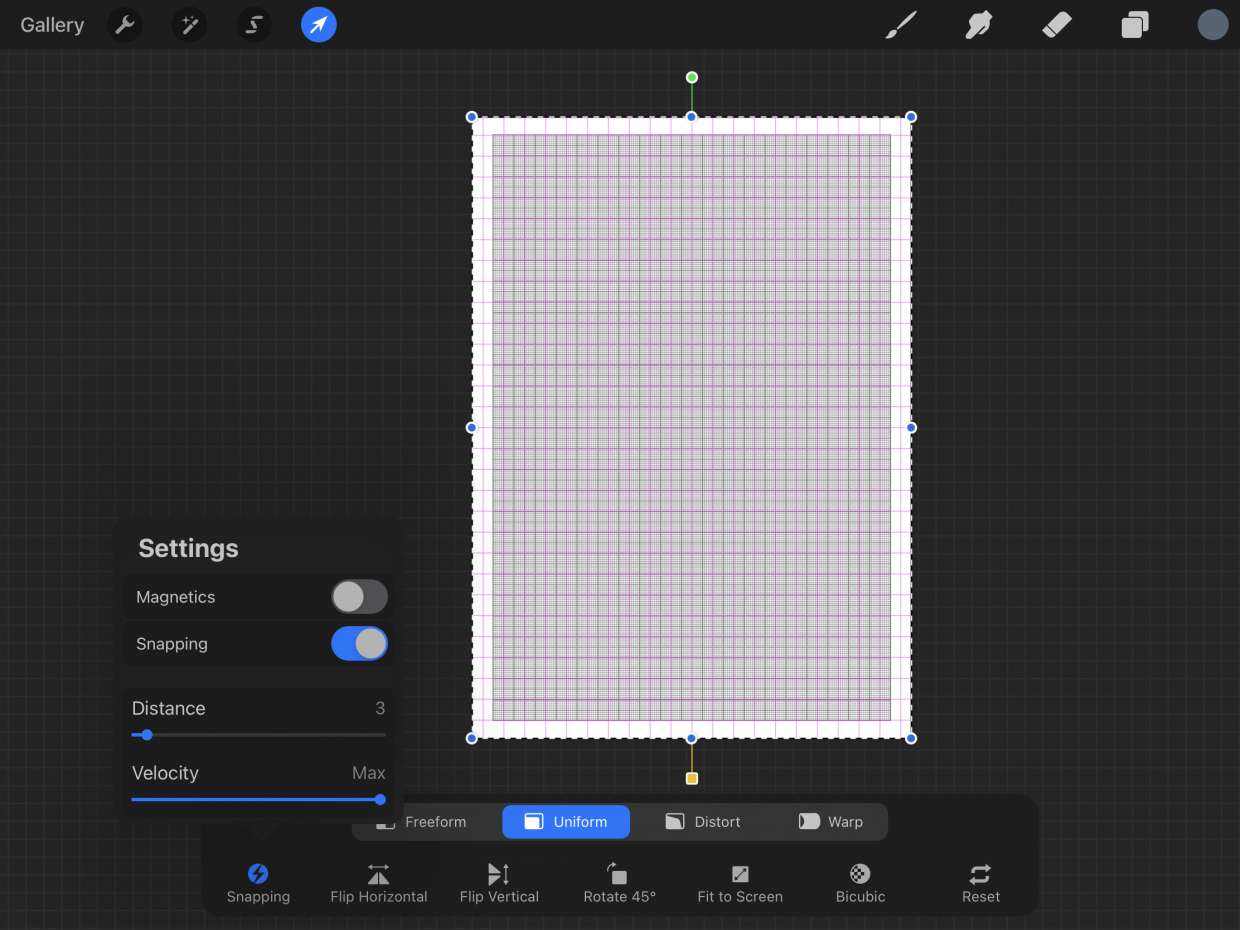Select the Brush tool

click(x=901, y=25)
